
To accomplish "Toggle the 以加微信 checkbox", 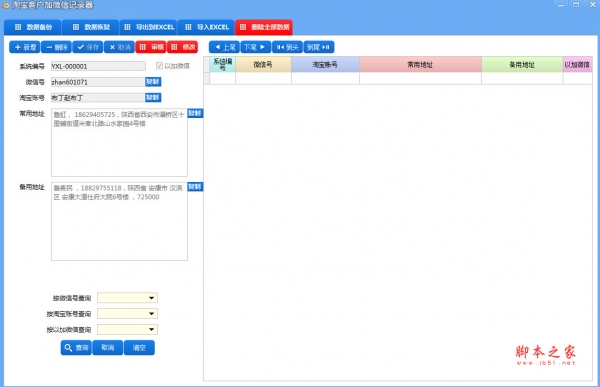I will click(x=159, y=66).
